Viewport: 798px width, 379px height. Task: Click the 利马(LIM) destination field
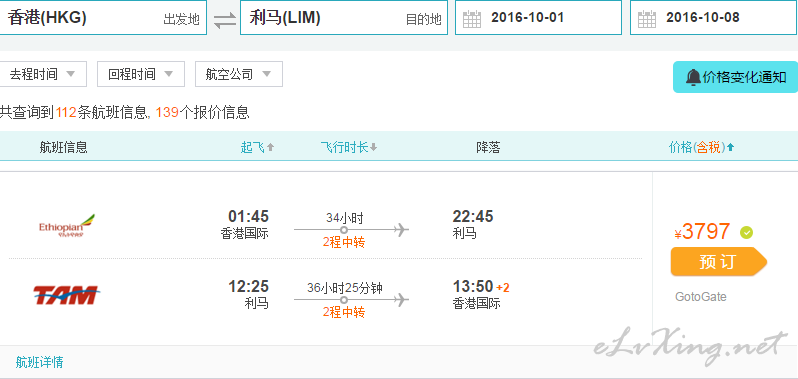pos(344,17)
